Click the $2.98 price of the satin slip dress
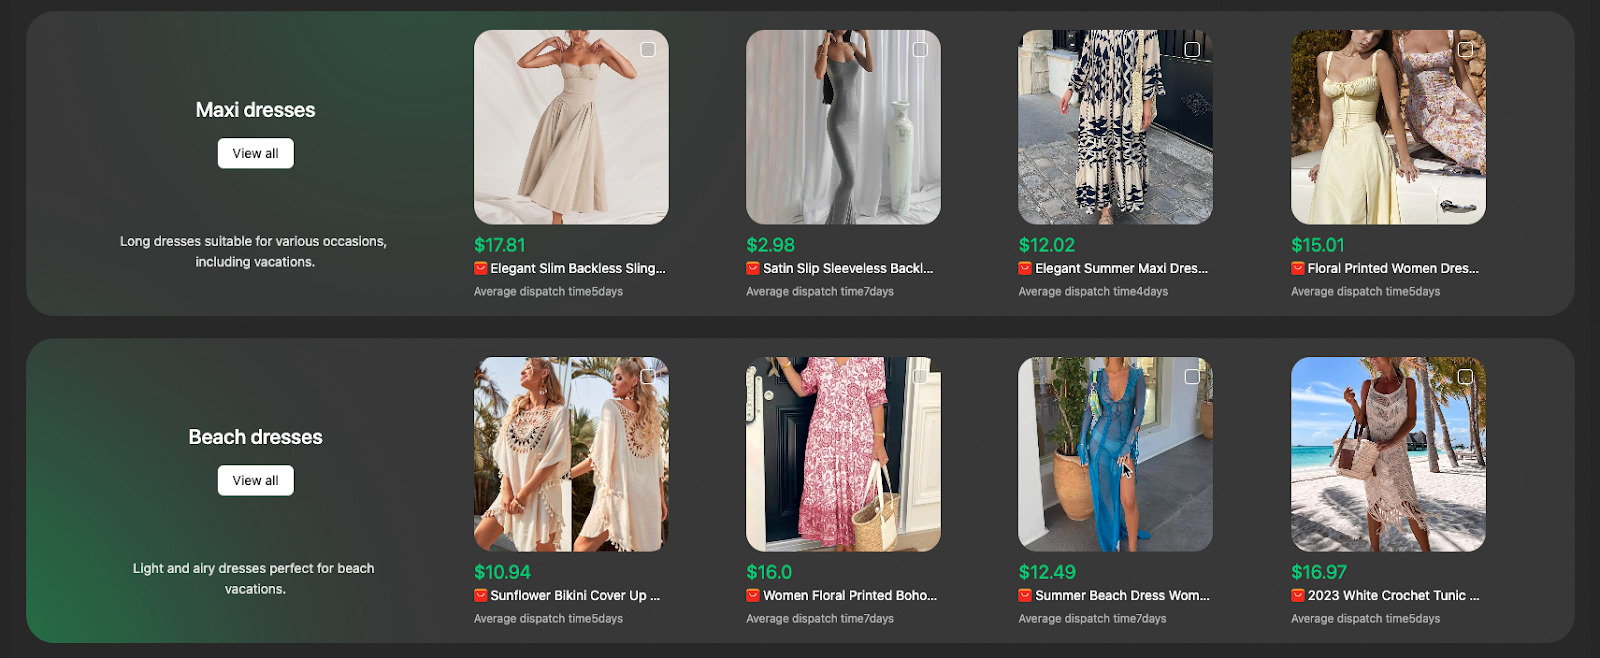Viewport: 1600px width, 658px height. point(770,245)
